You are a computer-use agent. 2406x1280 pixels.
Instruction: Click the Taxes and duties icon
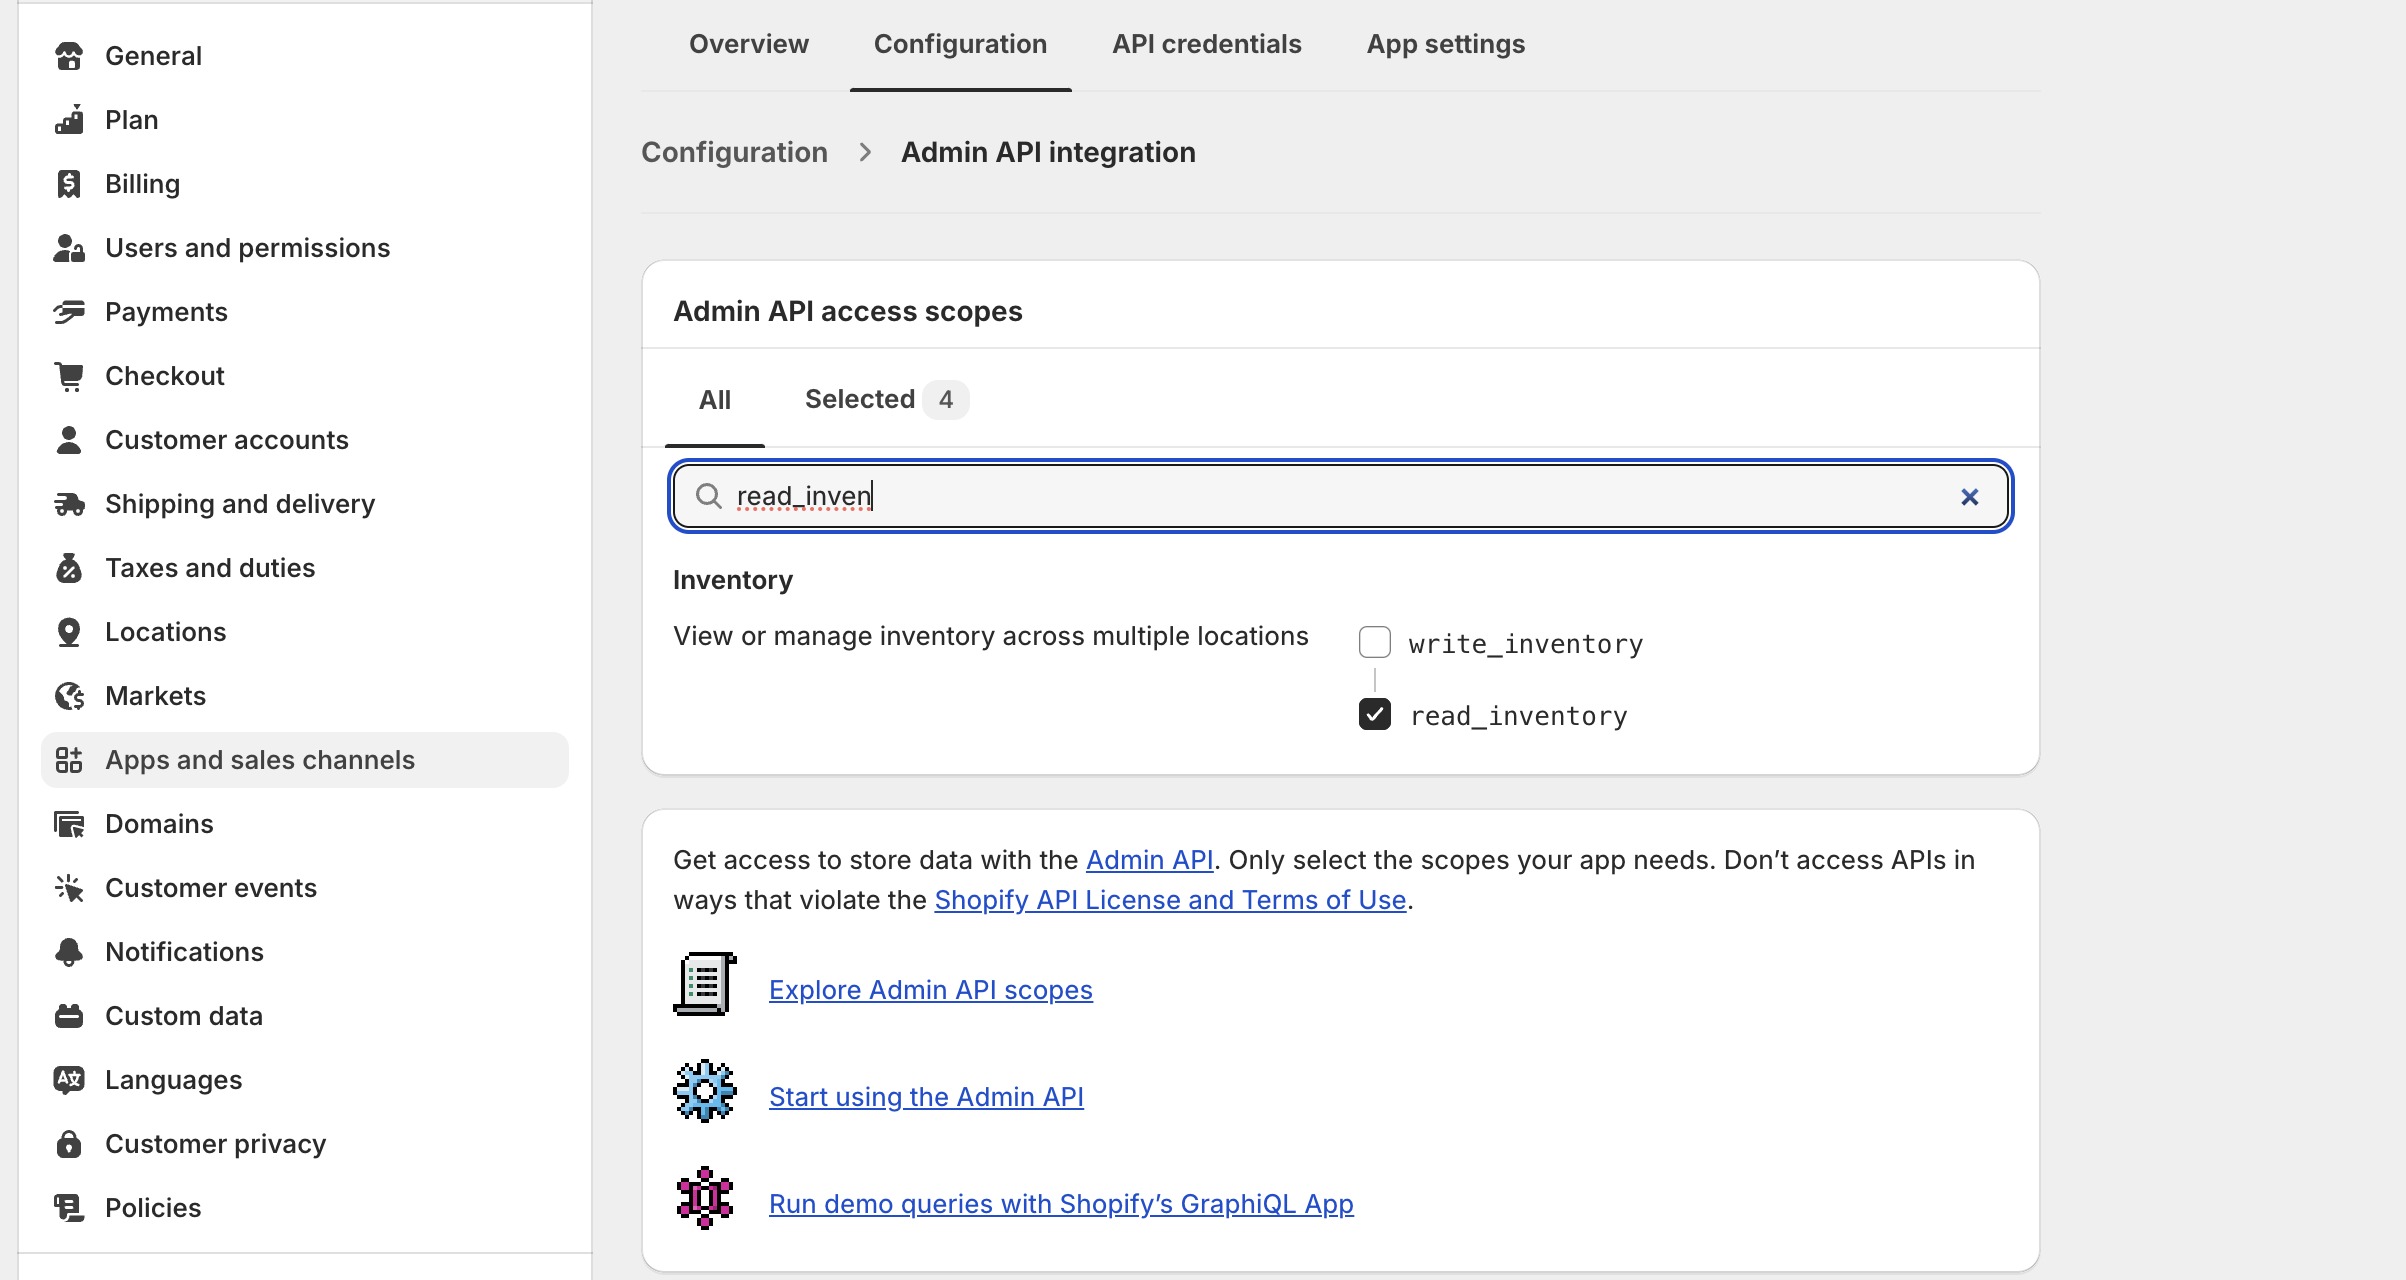69,568
